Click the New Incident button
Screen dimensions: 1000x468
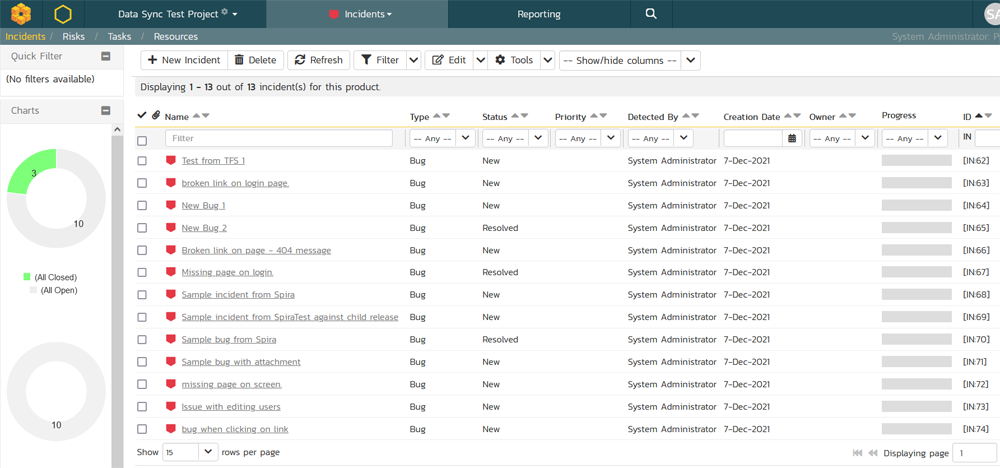click(184, 60)
